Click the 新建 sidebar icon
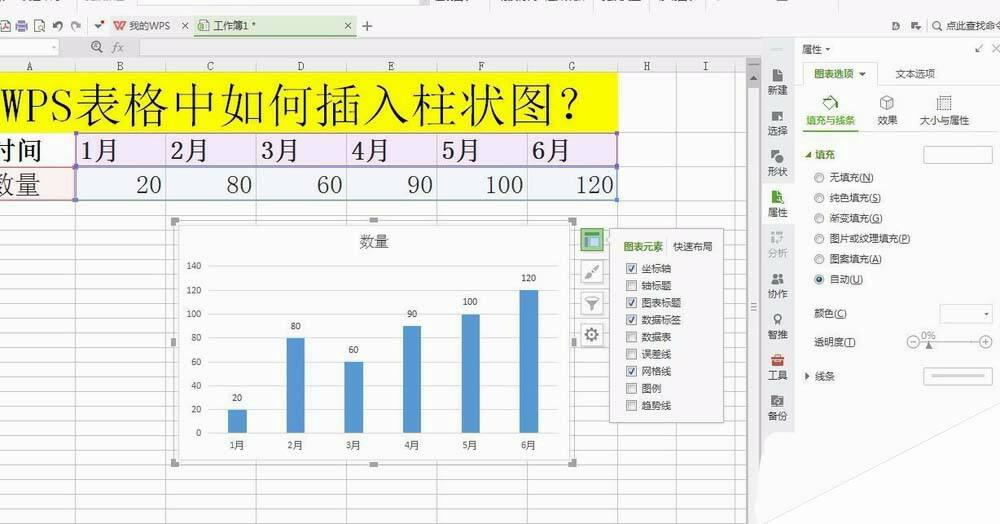 777,82
